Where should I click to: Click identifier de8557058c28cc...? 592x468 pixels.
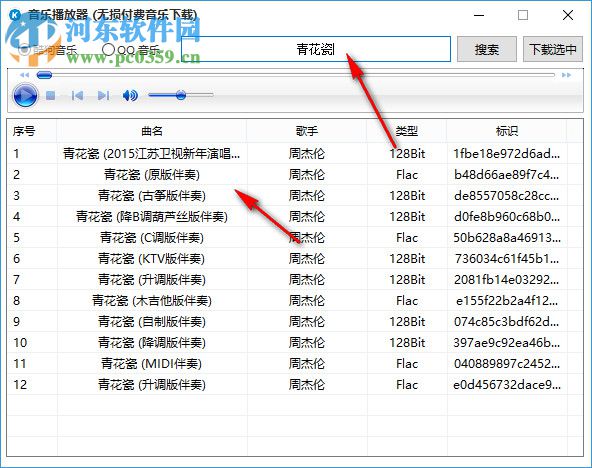click(507, 196)
